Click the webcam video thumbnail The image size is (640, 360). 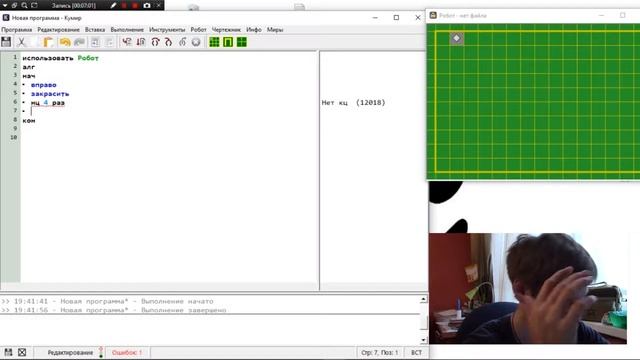coord(528,289)
